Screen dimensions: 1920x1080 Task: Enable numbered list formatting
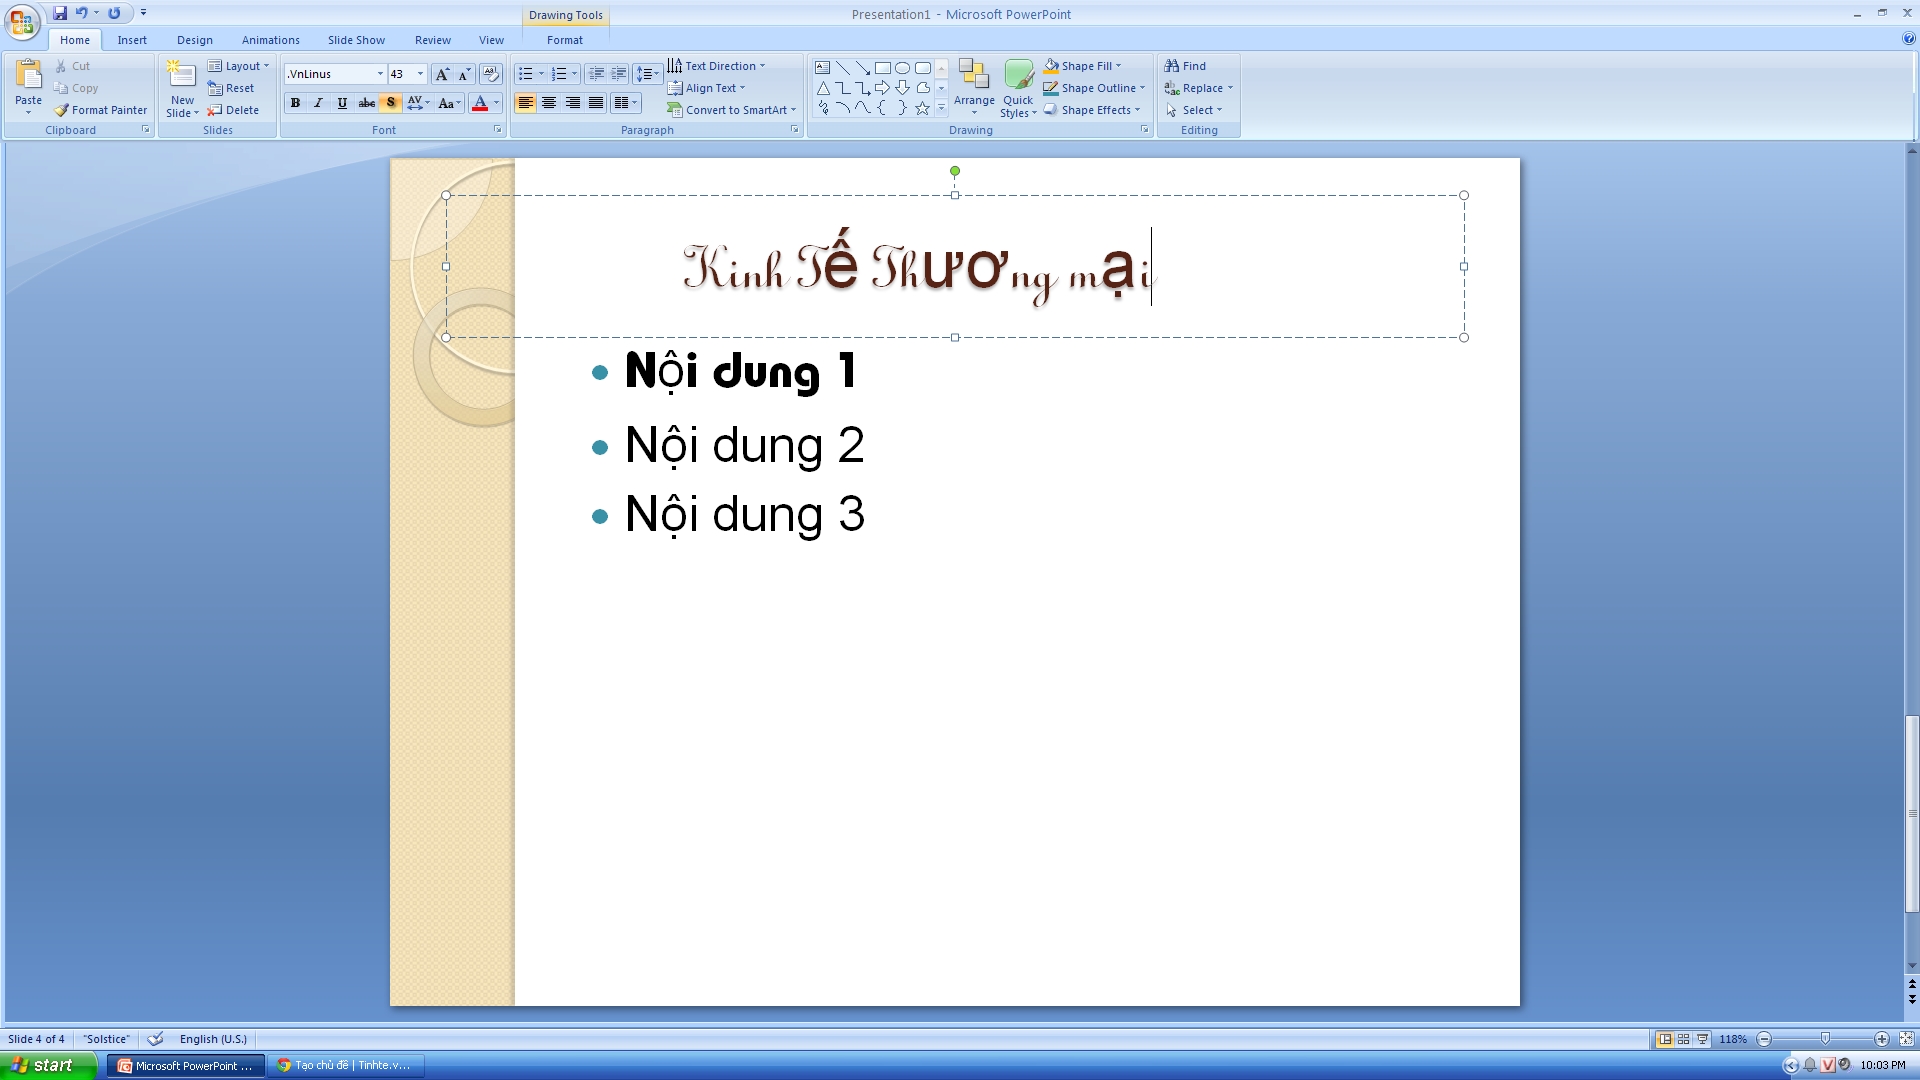(556, 73)
